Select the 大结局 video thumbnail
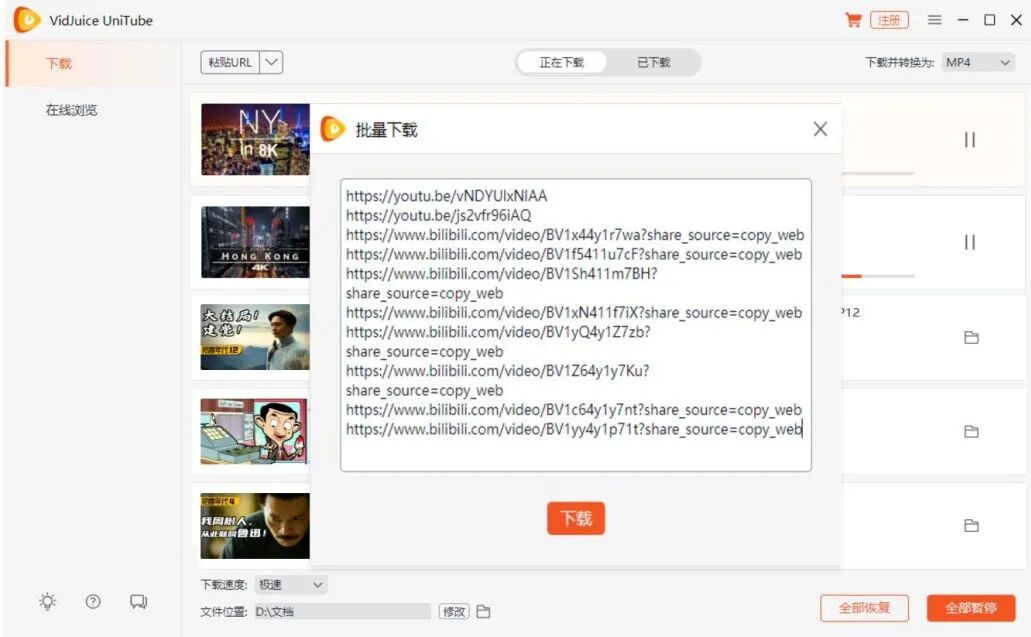The image size is (1031, 637). 255,337
